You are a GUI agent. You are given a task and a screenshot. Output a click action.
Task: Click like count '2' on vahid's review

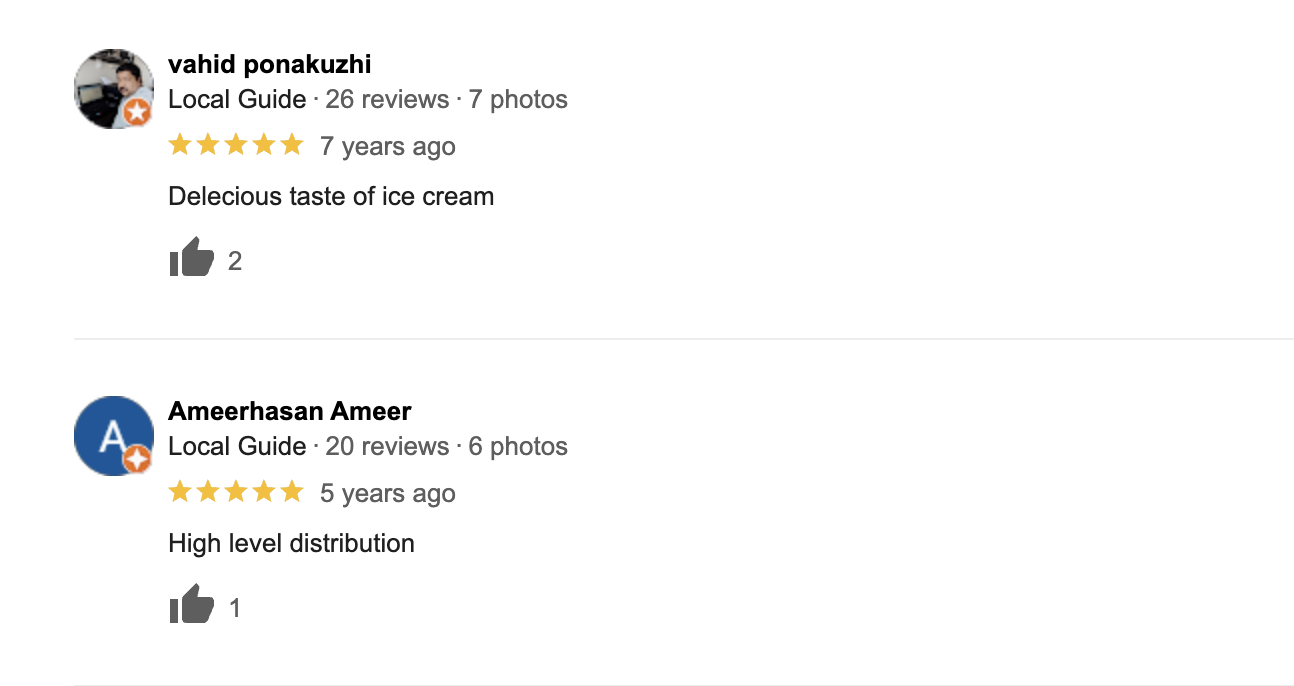(235, 262)
